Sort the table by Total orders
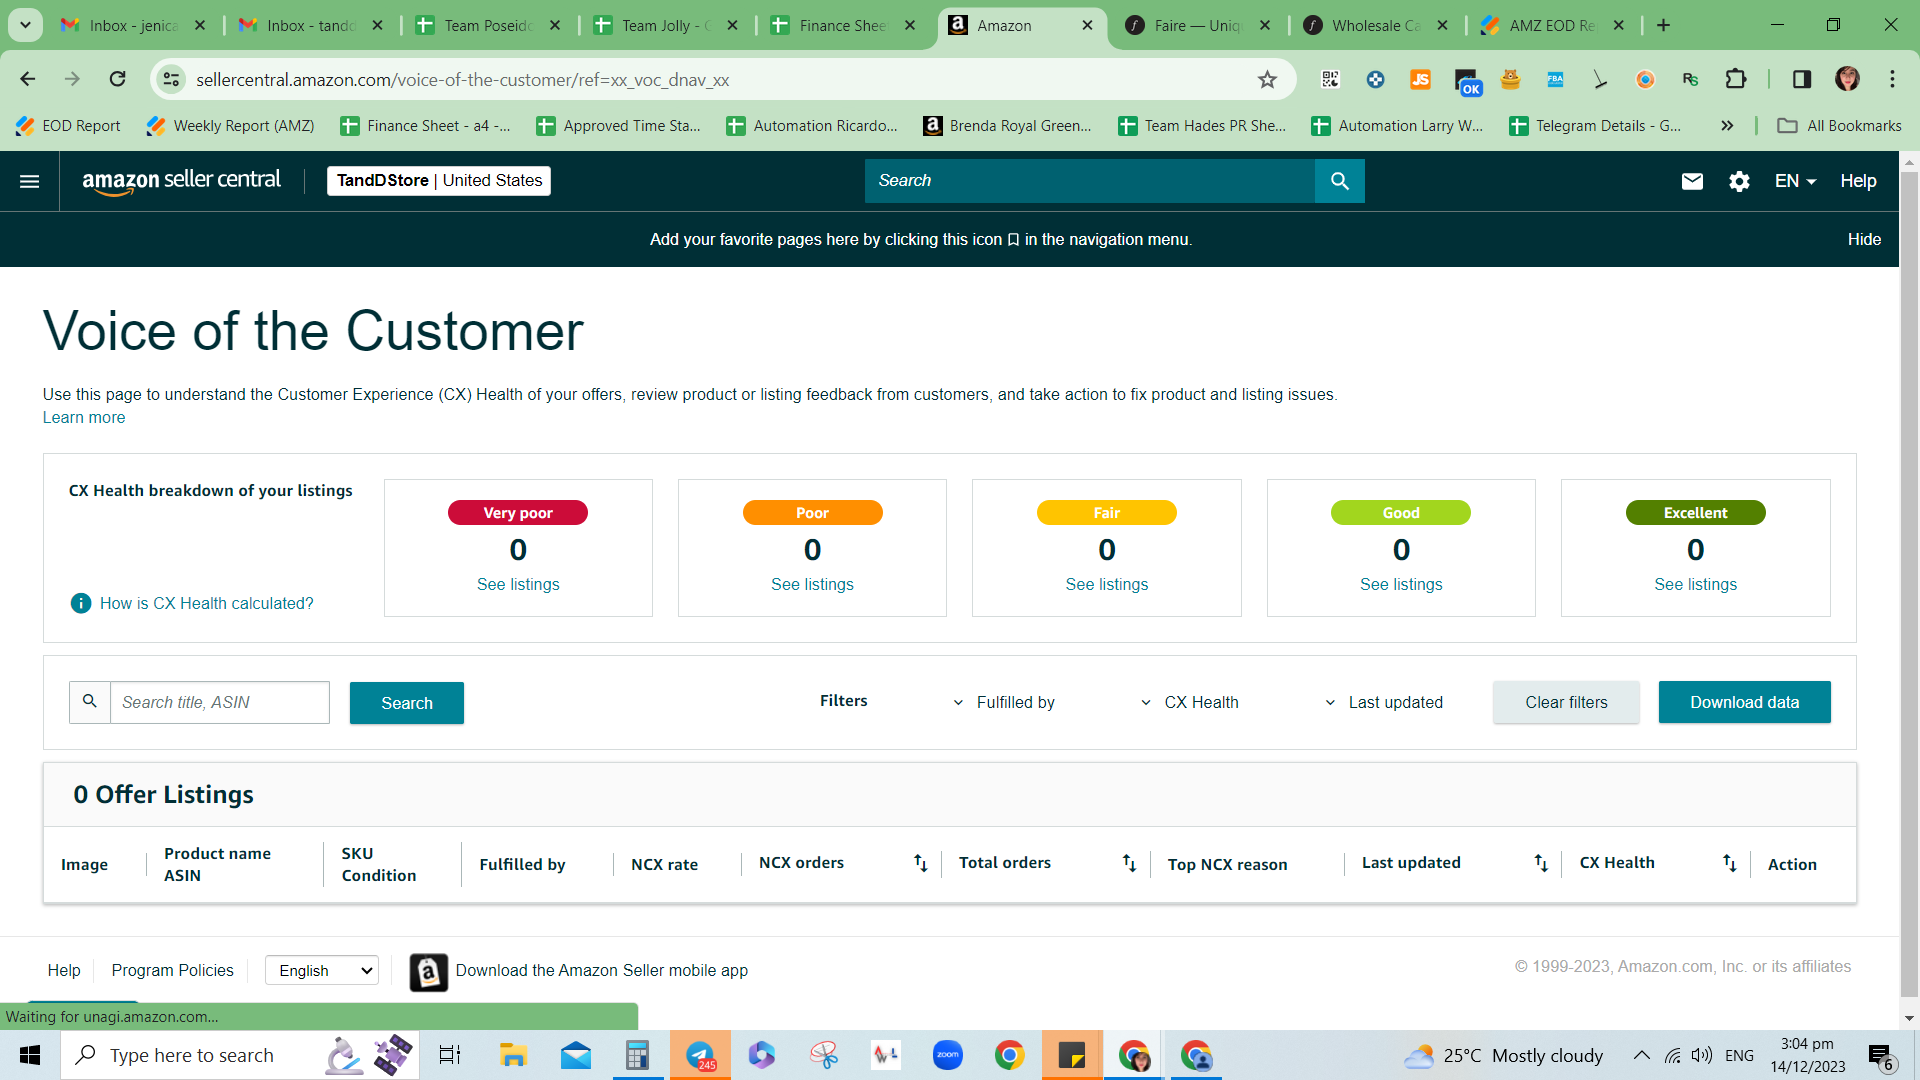1920x1080 pixels. pos(1129,863)
